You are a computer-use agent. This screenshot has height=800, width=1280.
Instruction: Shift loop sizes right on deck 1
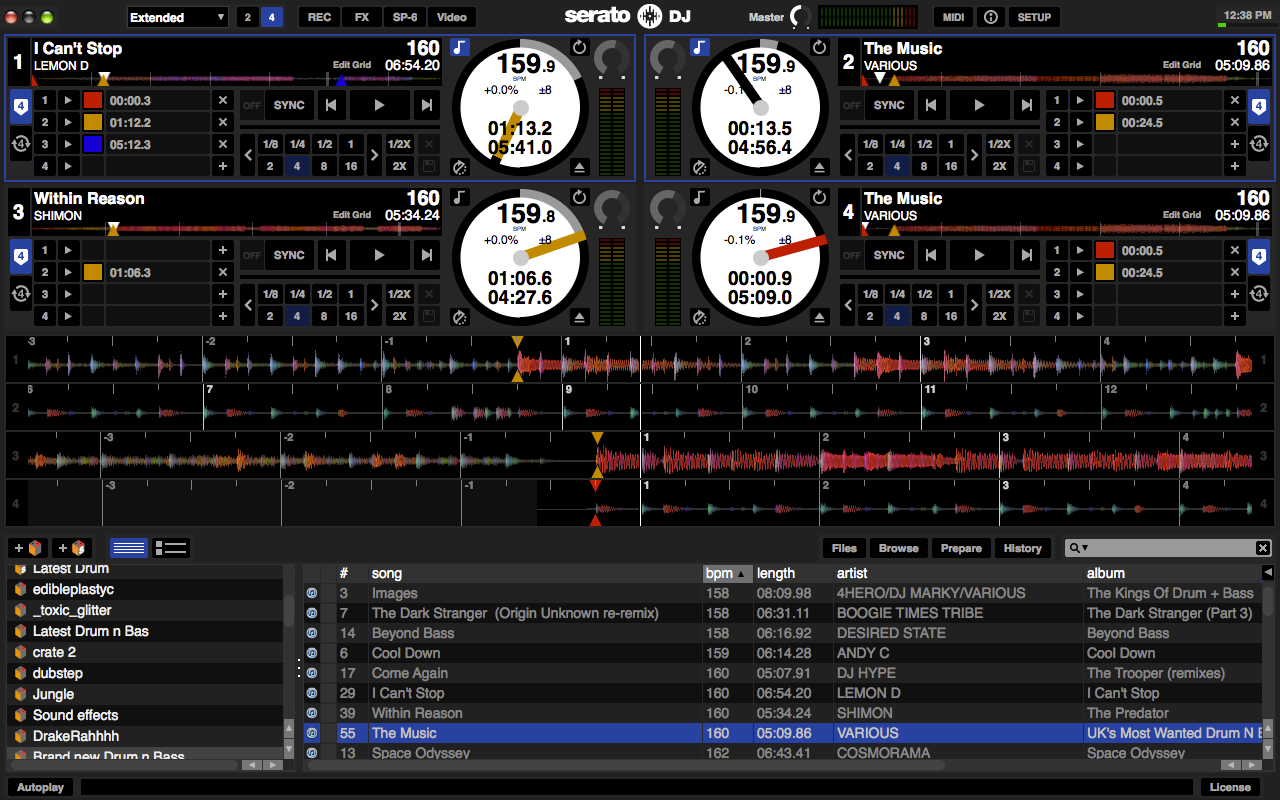pyautogui.click(x=374, y=155)
